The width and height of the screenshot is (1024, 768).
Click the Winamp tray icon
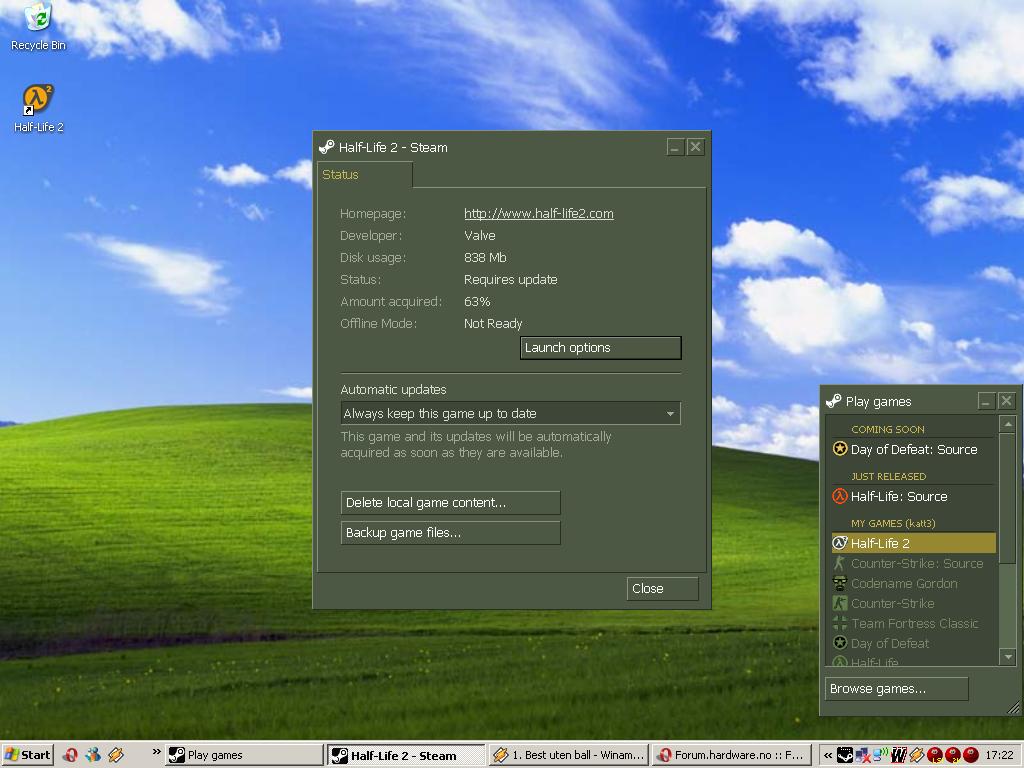tap(916, 755)
